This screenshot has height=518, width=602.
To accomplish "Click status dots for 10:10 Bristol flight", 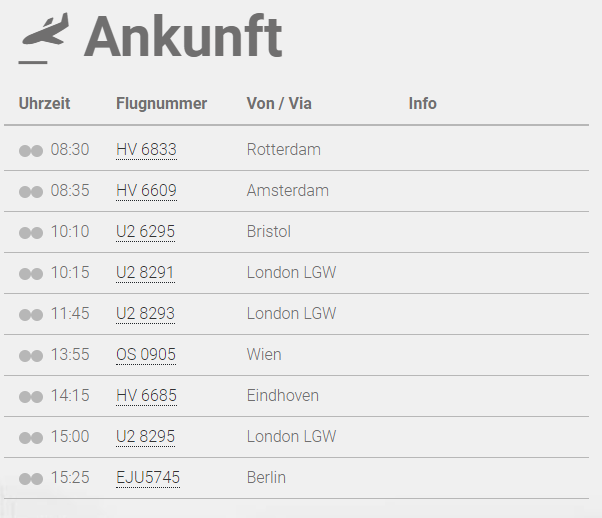I will point(31,233).
